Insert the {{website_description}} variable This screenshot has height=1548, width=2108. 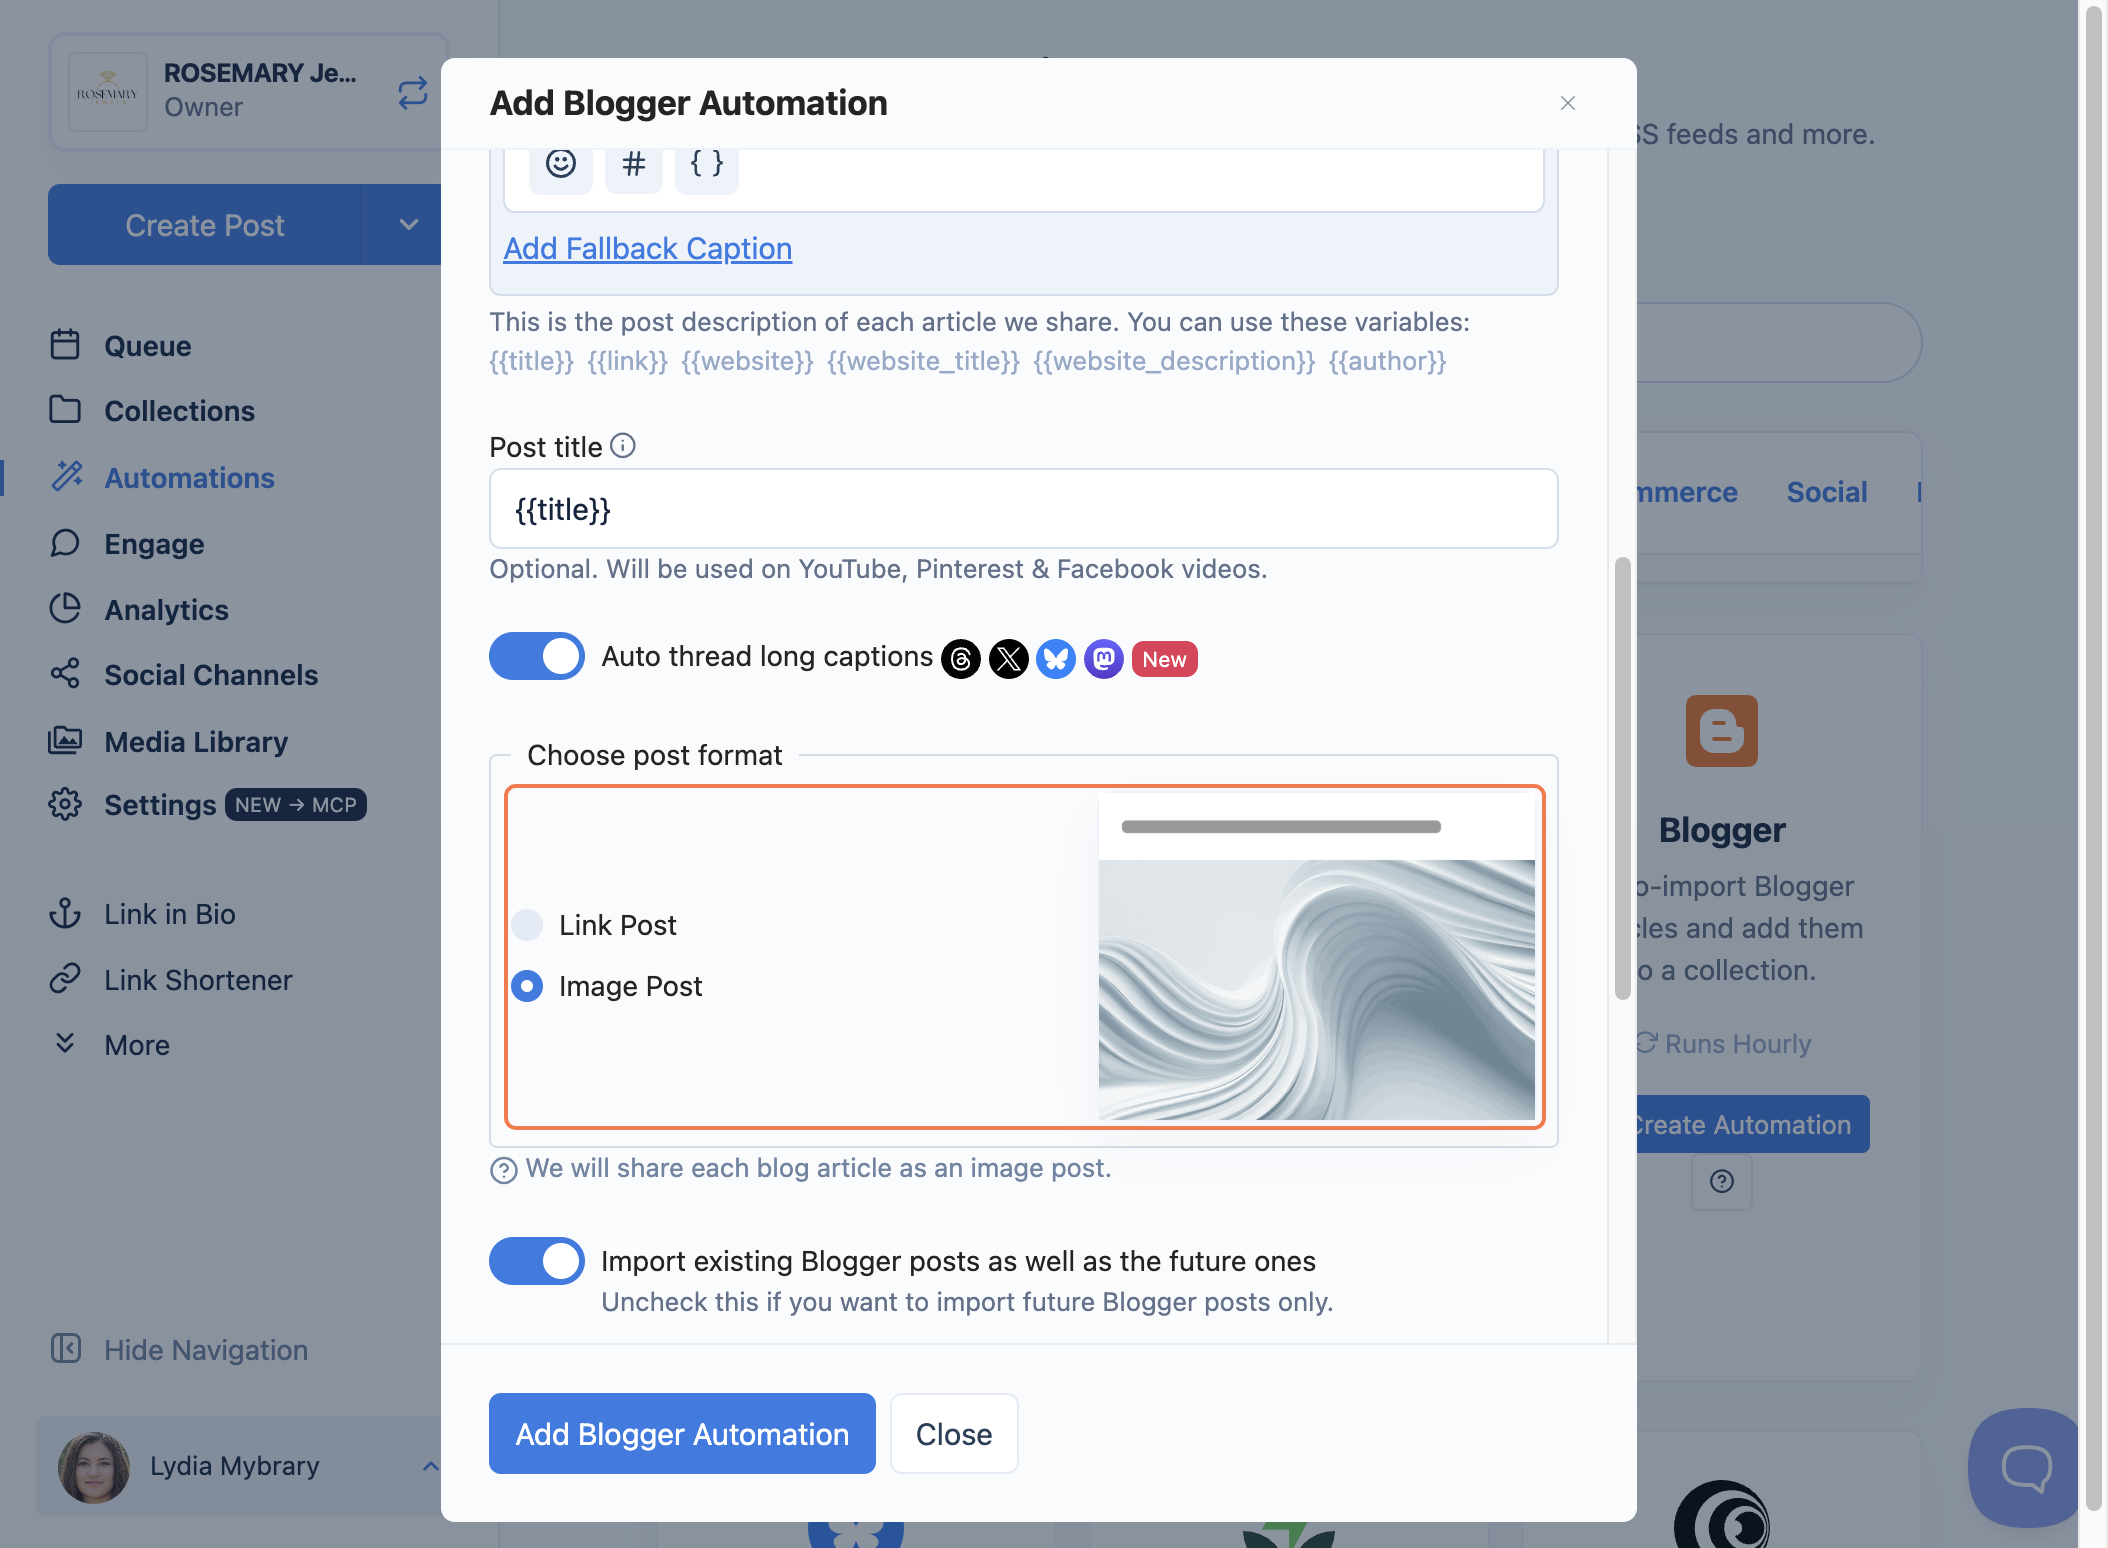click(x=1175, y=361)
